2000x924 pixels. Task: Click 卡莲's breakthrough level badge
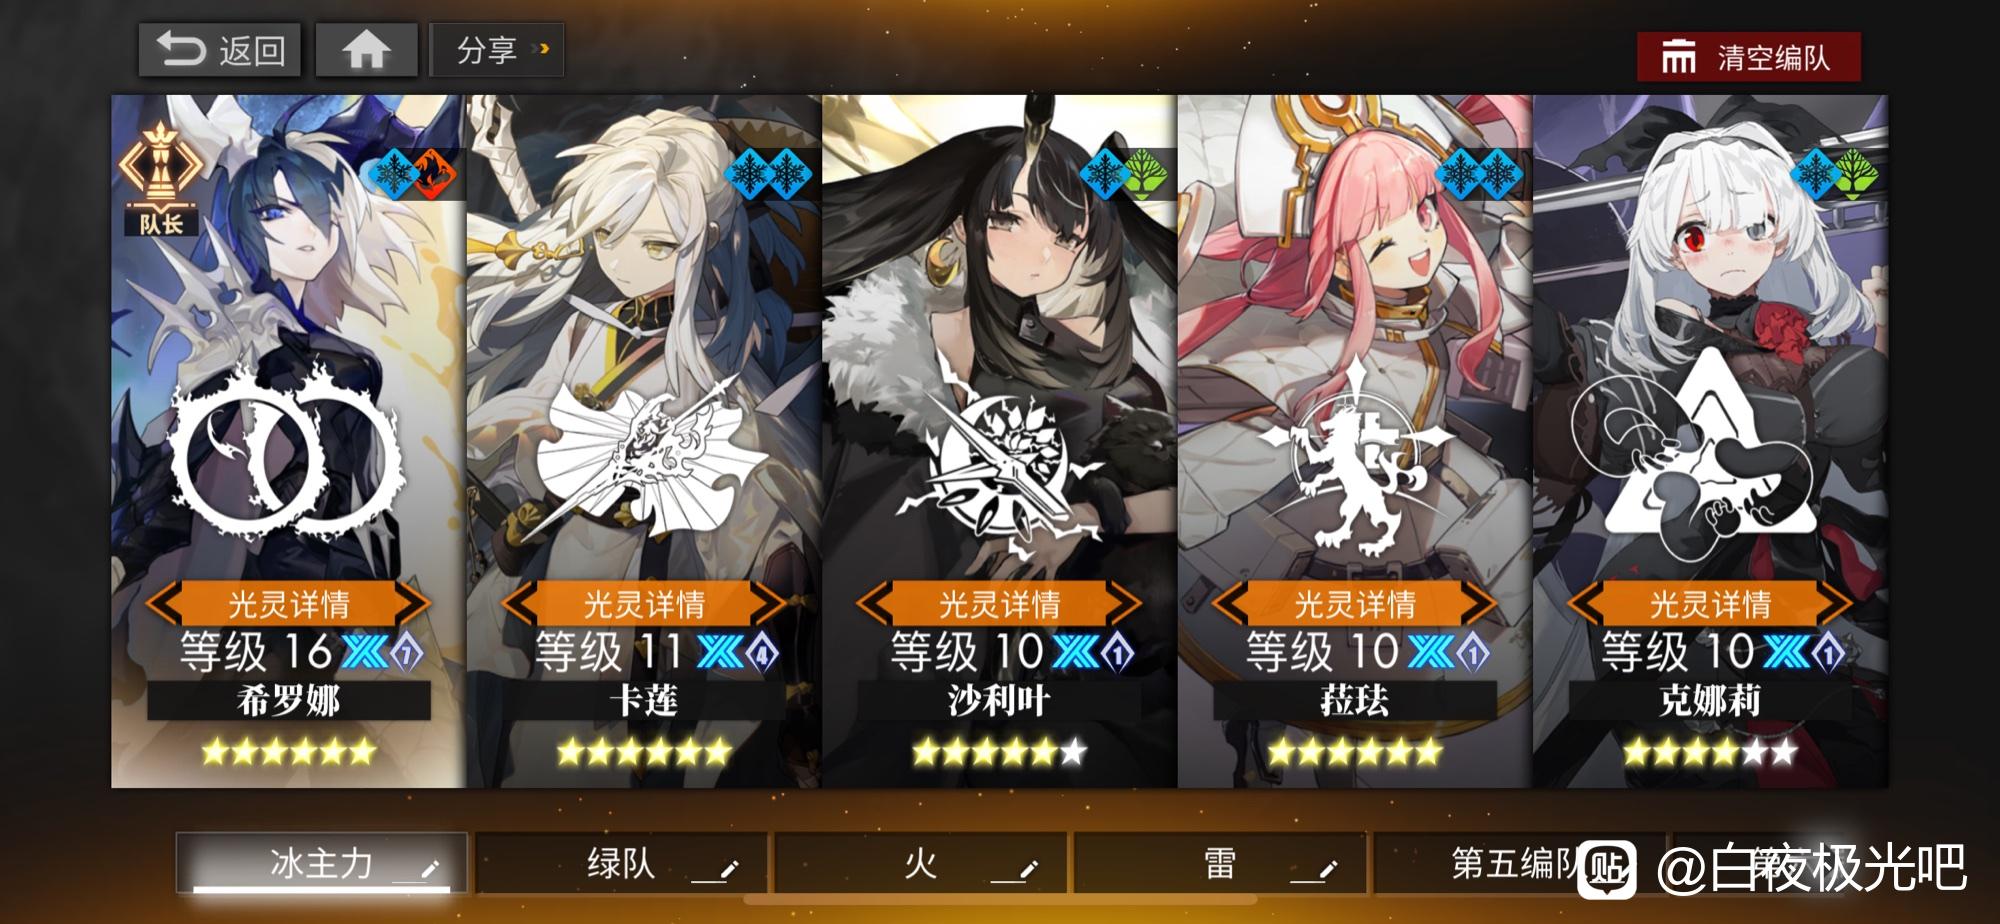pos(761,654)
